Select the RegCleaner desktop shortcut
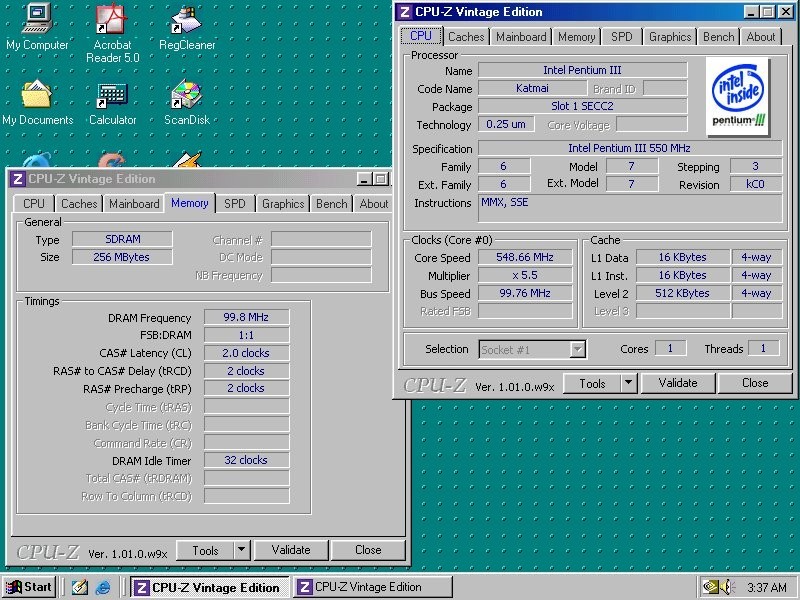800x600 pixels. pyautogui.click(x=186, y=20)
